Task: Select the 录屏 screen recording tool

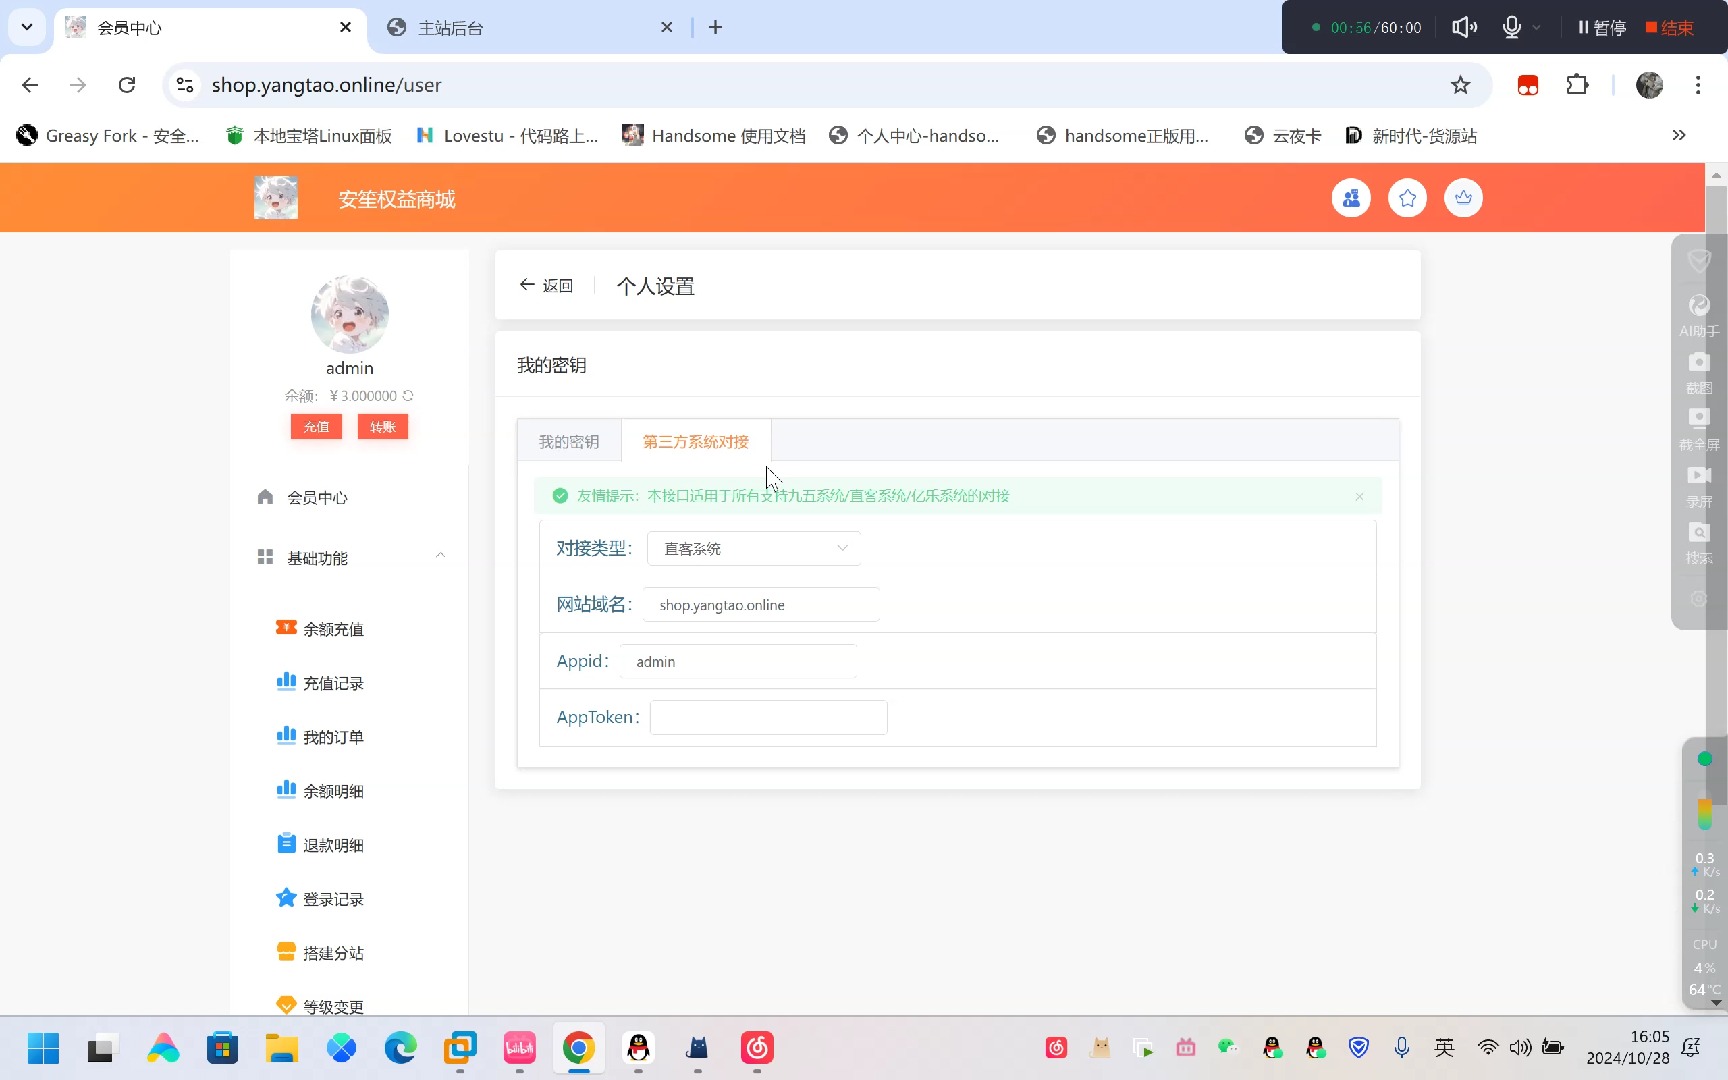Action: tap(1698, 485)
